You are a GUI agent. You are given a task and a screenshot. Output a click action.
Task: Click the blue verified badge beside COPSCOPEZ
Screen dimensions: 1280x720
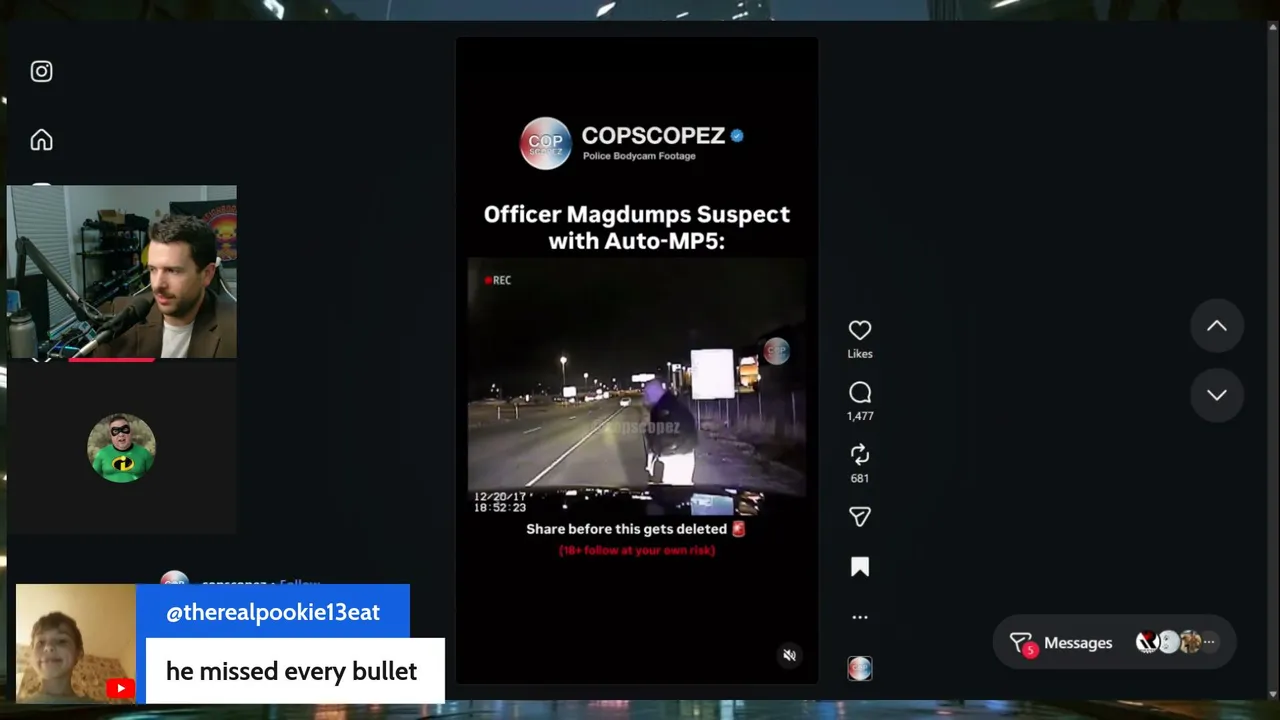(737, 135)
